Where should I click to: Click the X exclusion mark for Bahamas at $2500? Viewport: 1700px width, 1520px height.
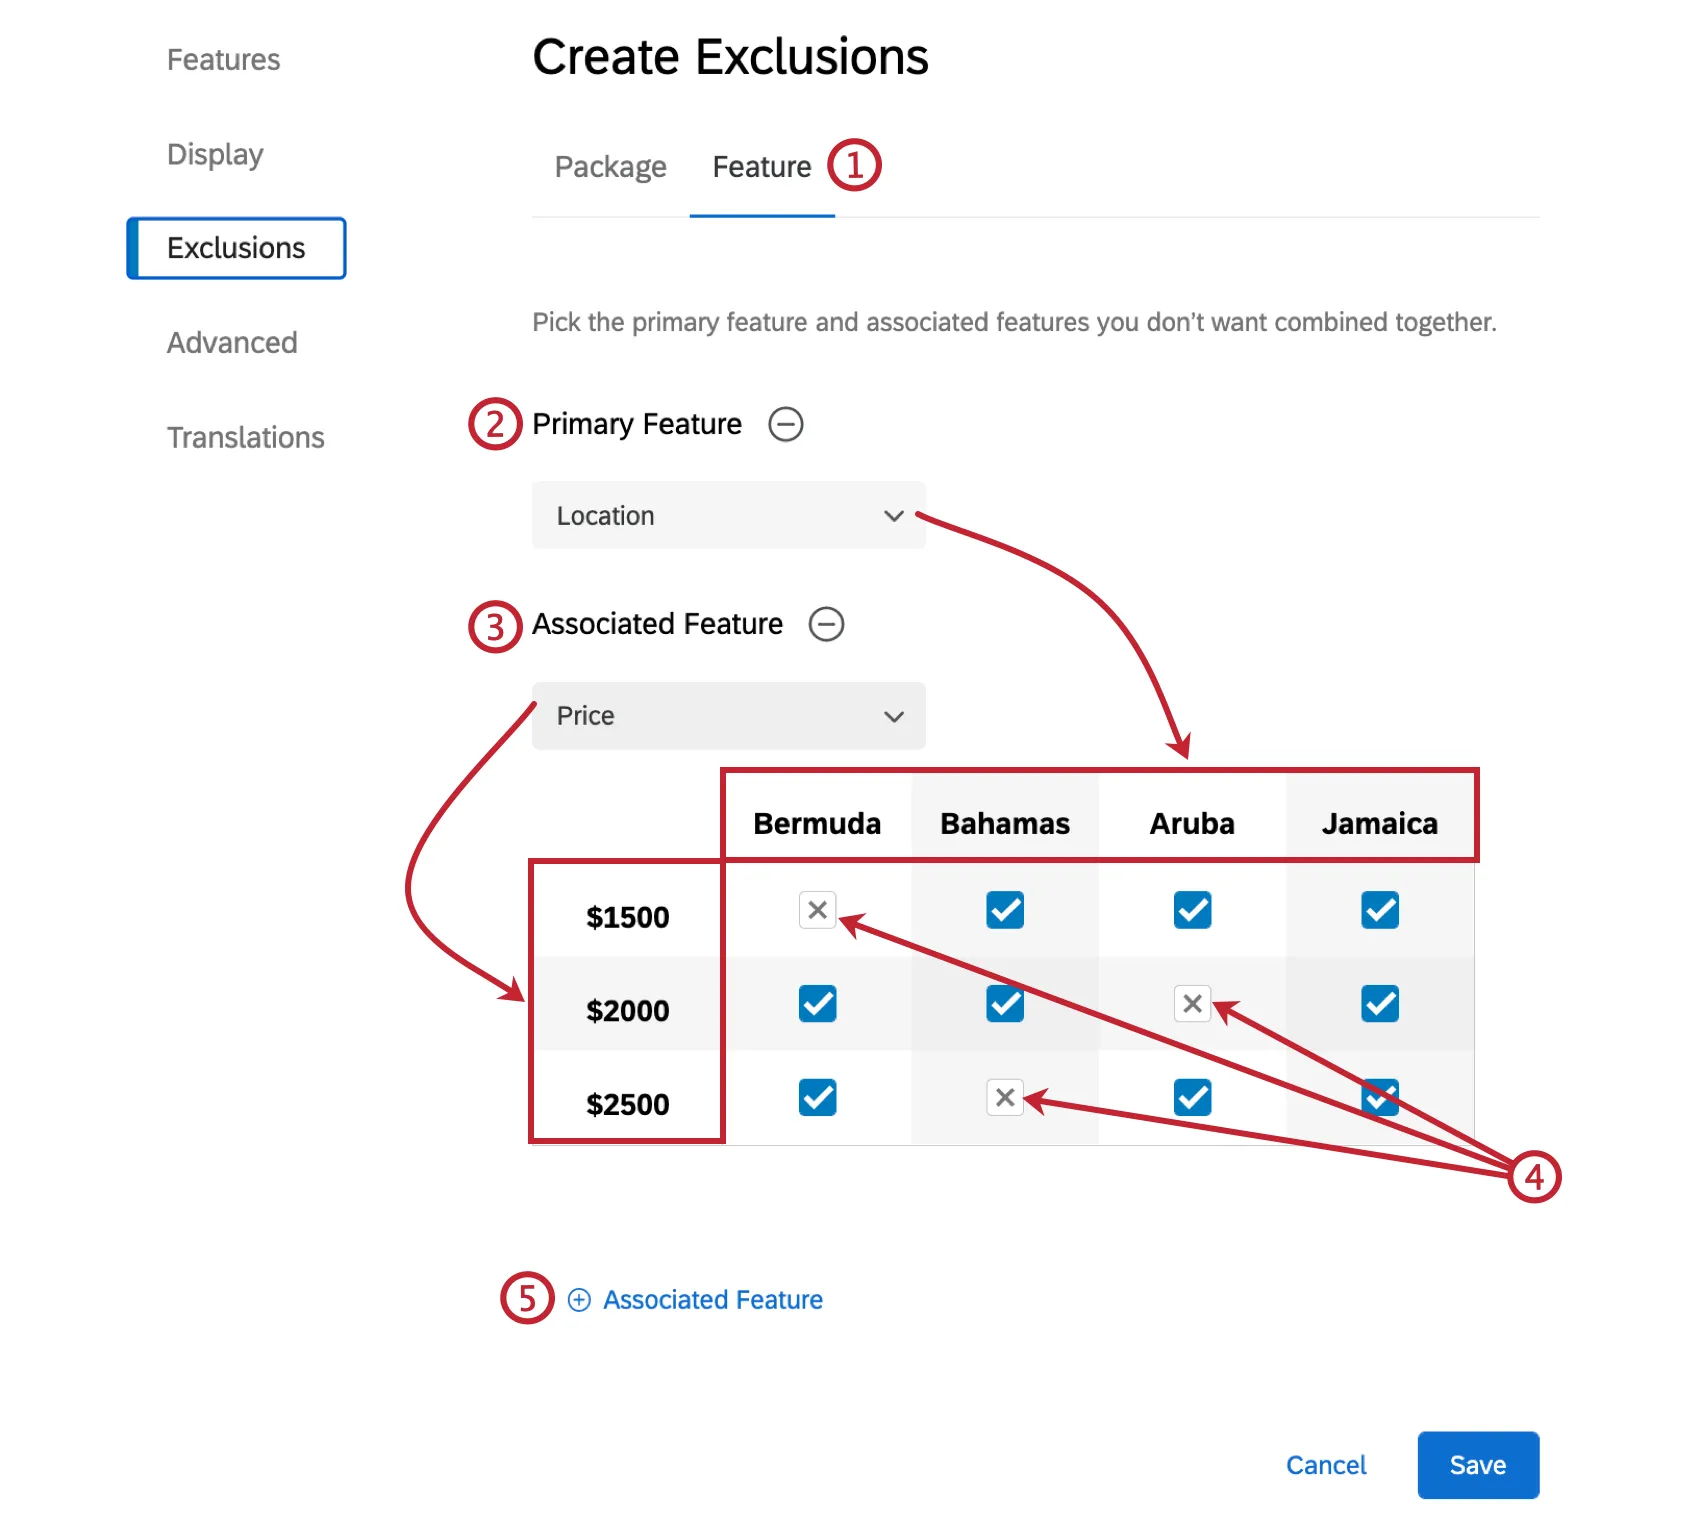(x=1005, y=1098)
